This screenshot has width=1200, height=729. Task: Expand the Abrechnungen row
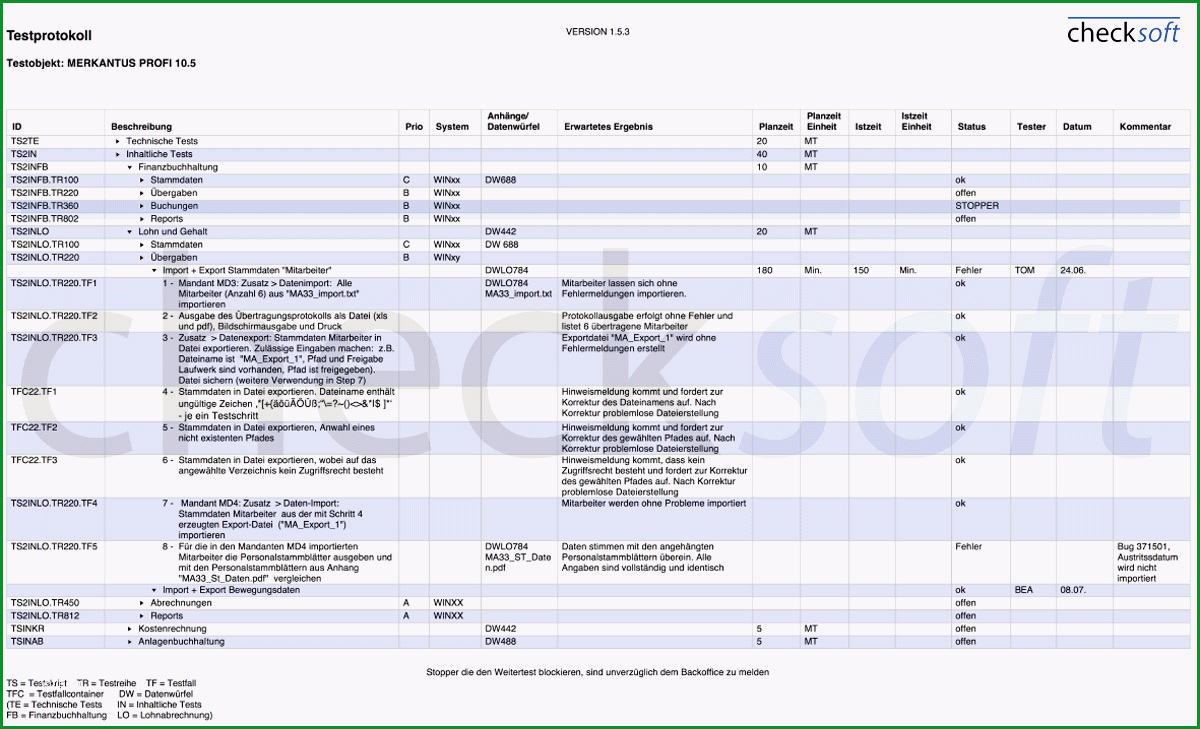[142, 603]
